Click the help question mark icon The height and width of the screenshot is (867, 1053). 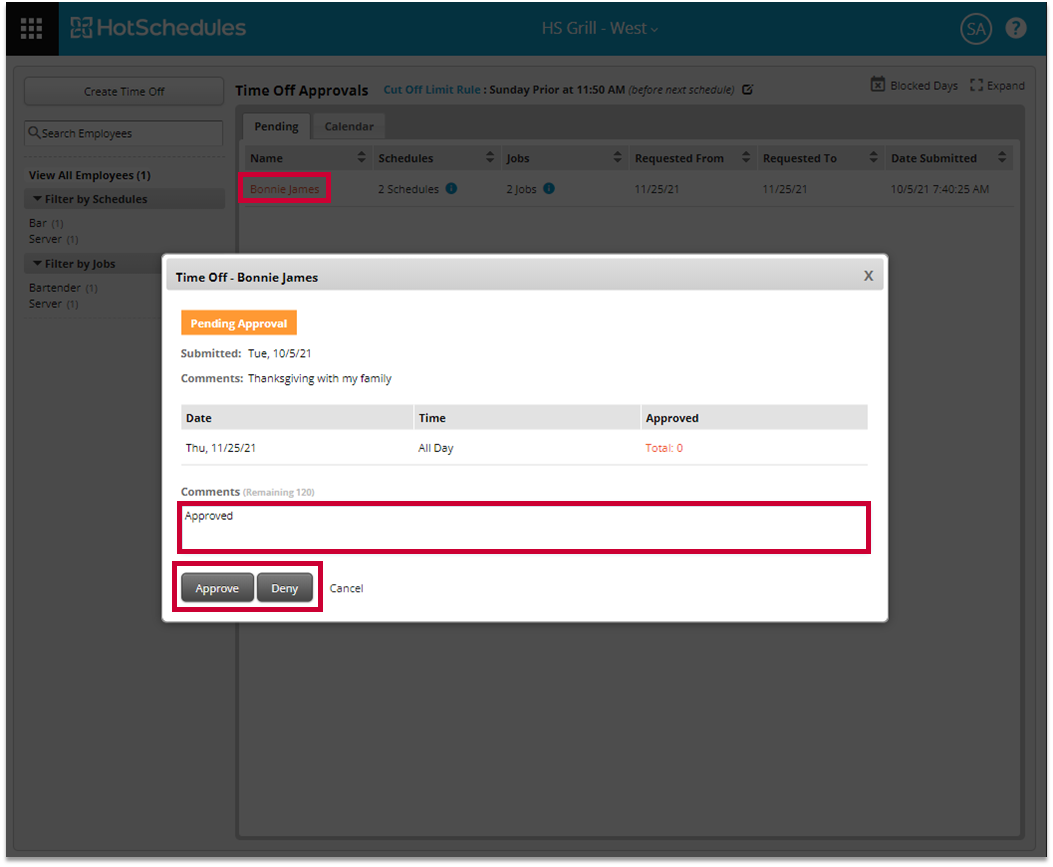[1016, 29]
